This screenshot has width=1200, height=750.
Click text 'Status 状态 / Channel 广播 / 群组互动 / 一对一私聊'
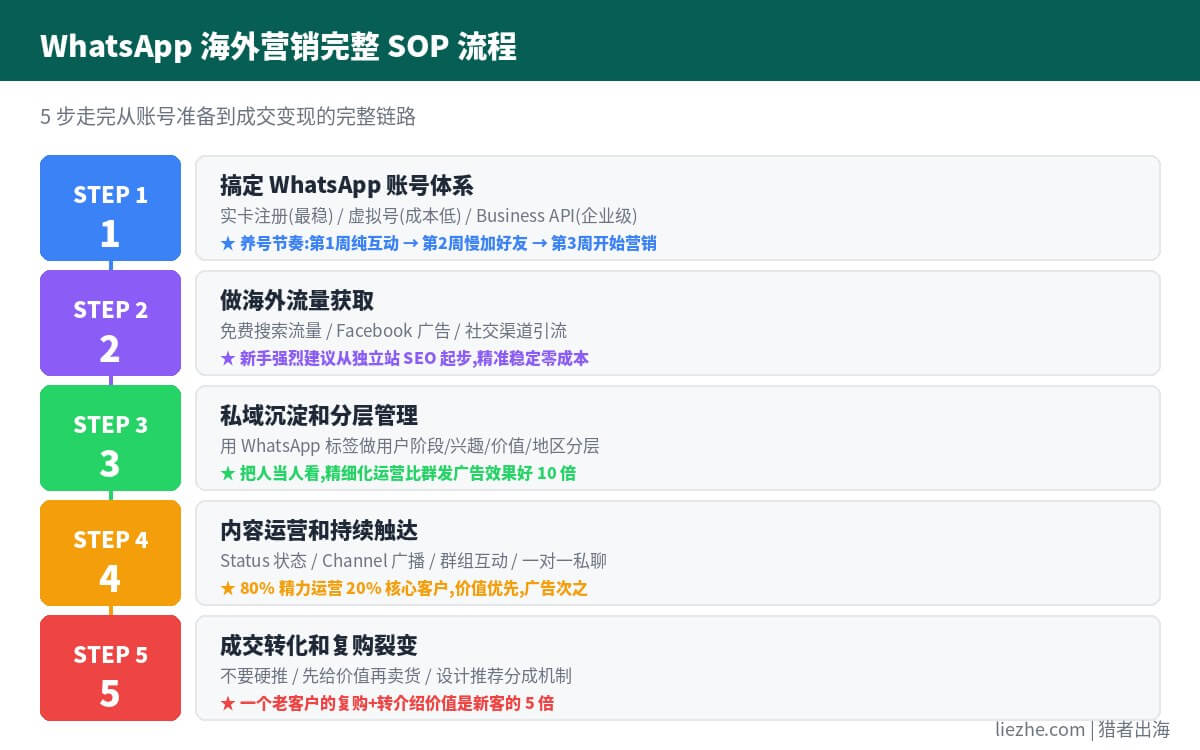pos(413,561)
